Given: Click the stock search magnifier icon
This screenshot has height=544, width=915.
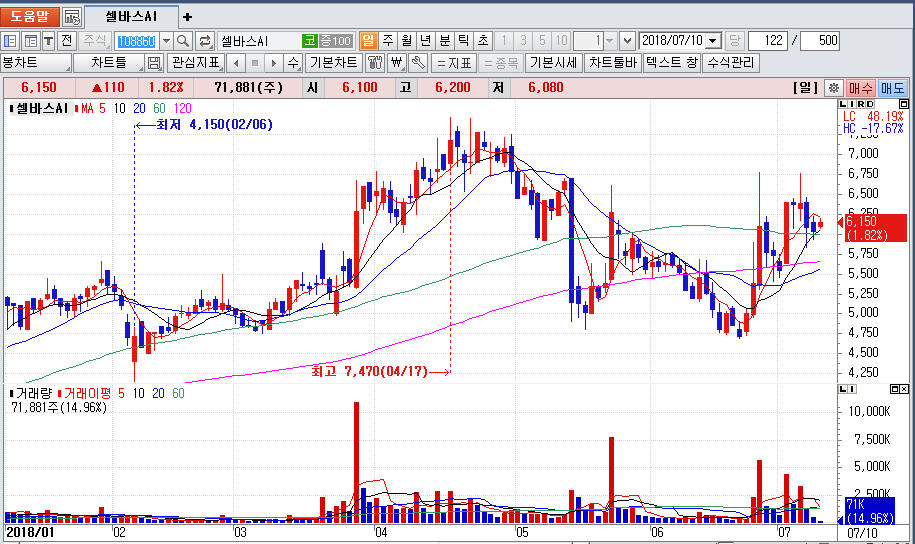Looking at the screenshot, I should (x=184, y=41).
